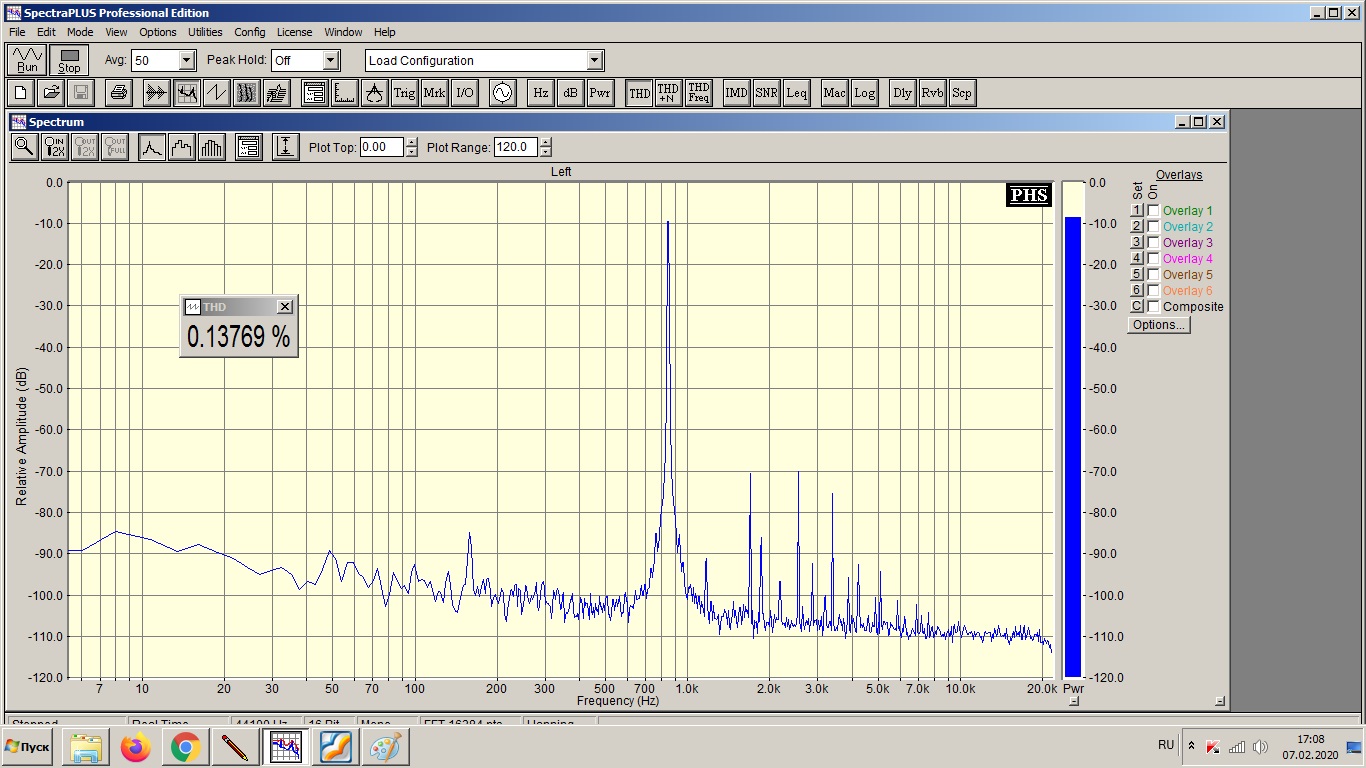Halt acquisition using the Stop button

tap(69, 60)
